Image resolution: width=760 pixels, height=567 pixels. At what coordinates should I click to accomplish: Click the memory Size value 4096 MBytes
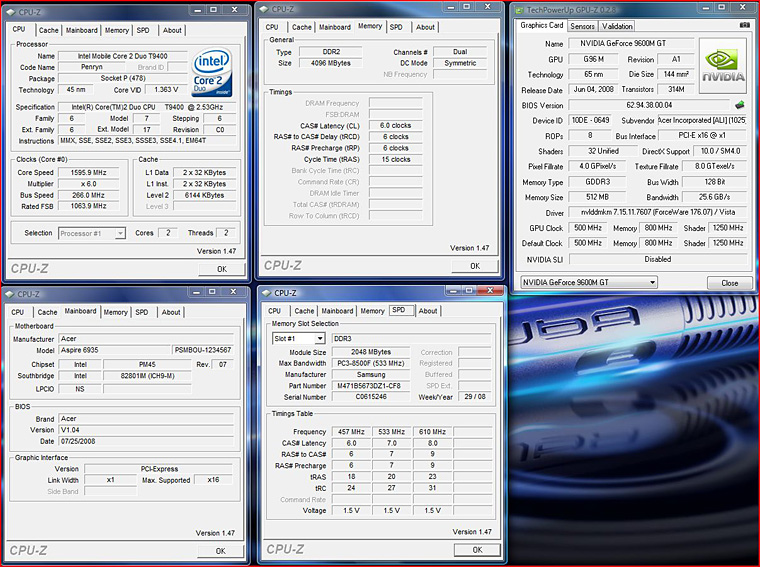[331, 63]
